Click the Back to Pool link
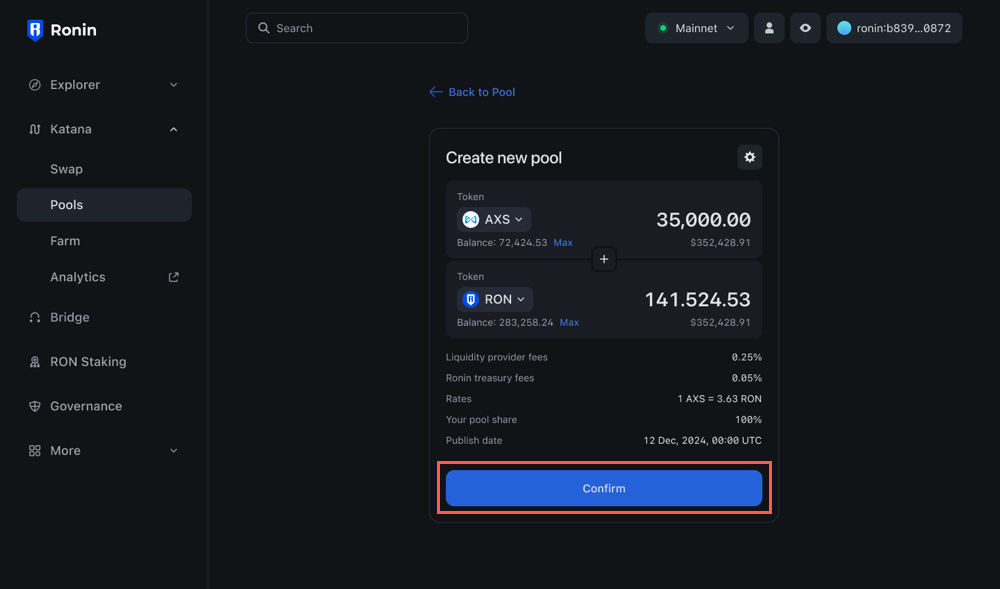The width and height of the screenshot is (1000, 589). click(471, 92)
